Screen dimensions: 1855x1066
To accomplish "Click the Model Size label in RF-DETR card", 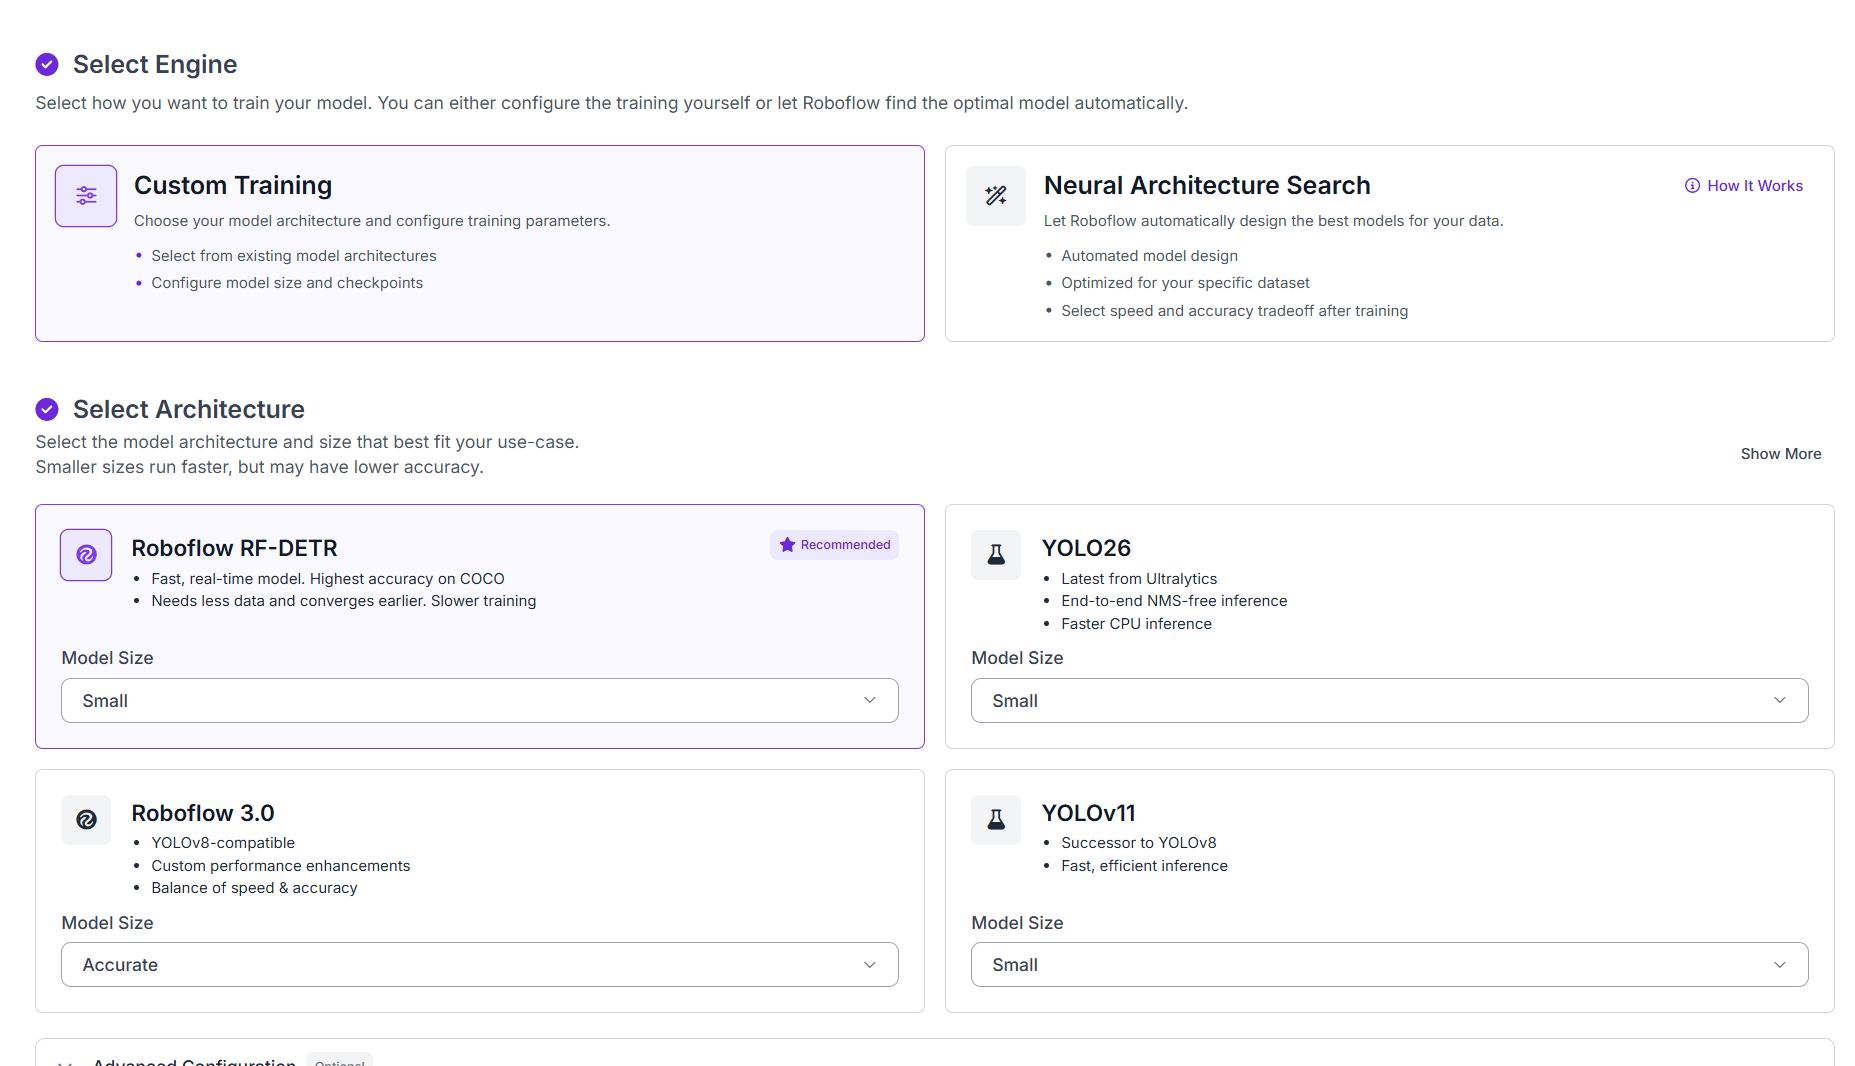I will point(107,658).
